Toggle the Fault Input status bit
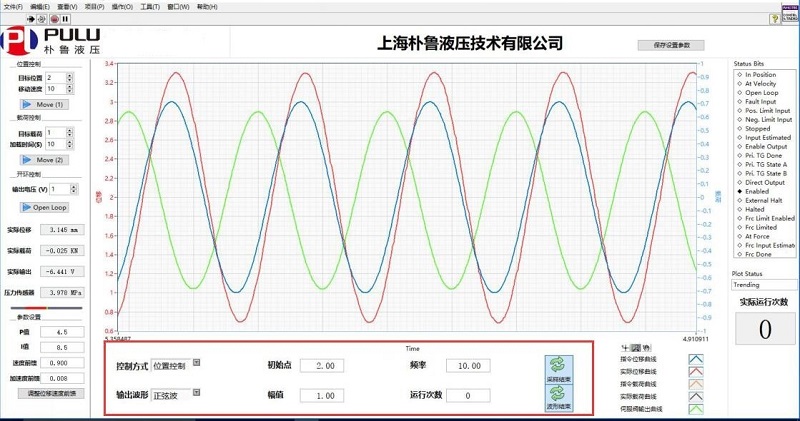This screenshot has width=800, height=421. 740,102
